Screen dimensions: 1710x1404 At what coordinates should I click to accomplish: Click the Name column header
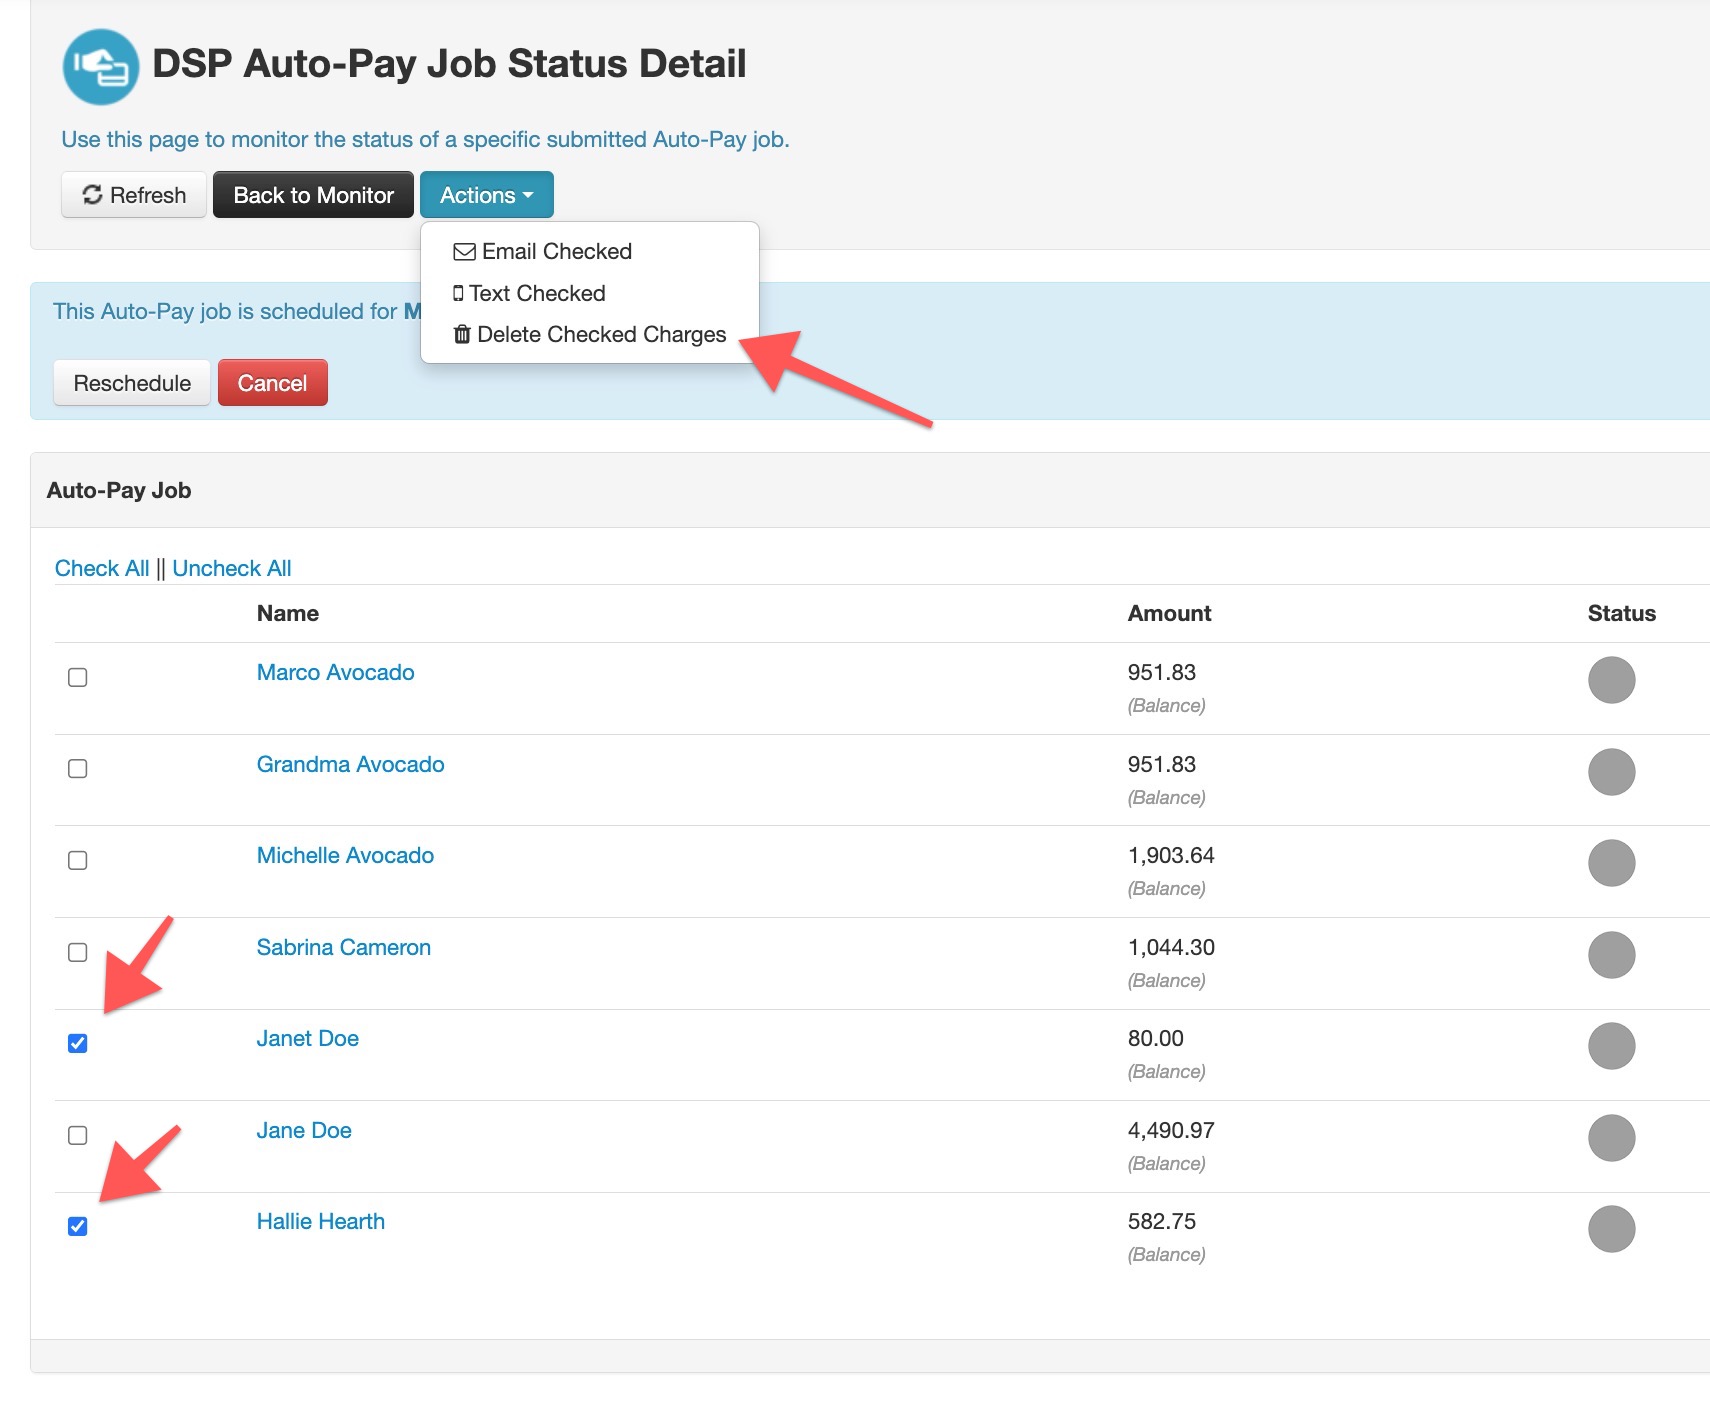click(x=288, y=613)
